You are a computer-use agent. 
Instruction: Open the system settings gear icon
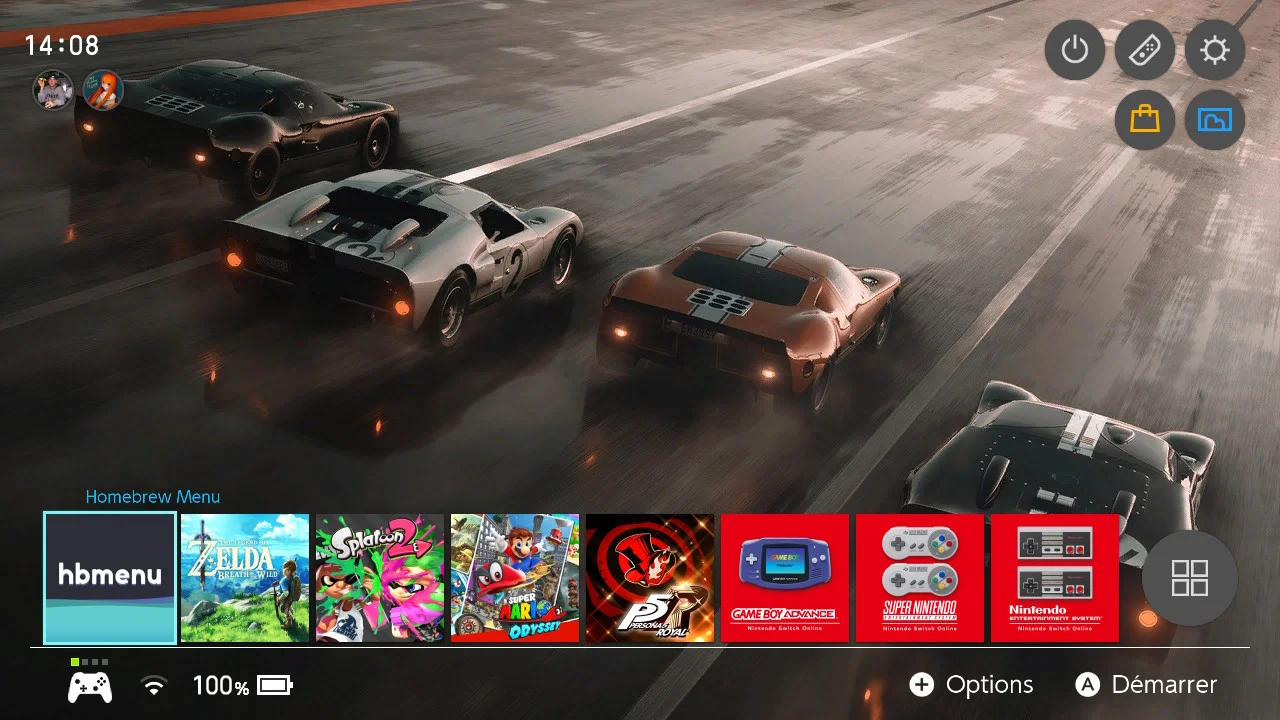point(1215,50)
